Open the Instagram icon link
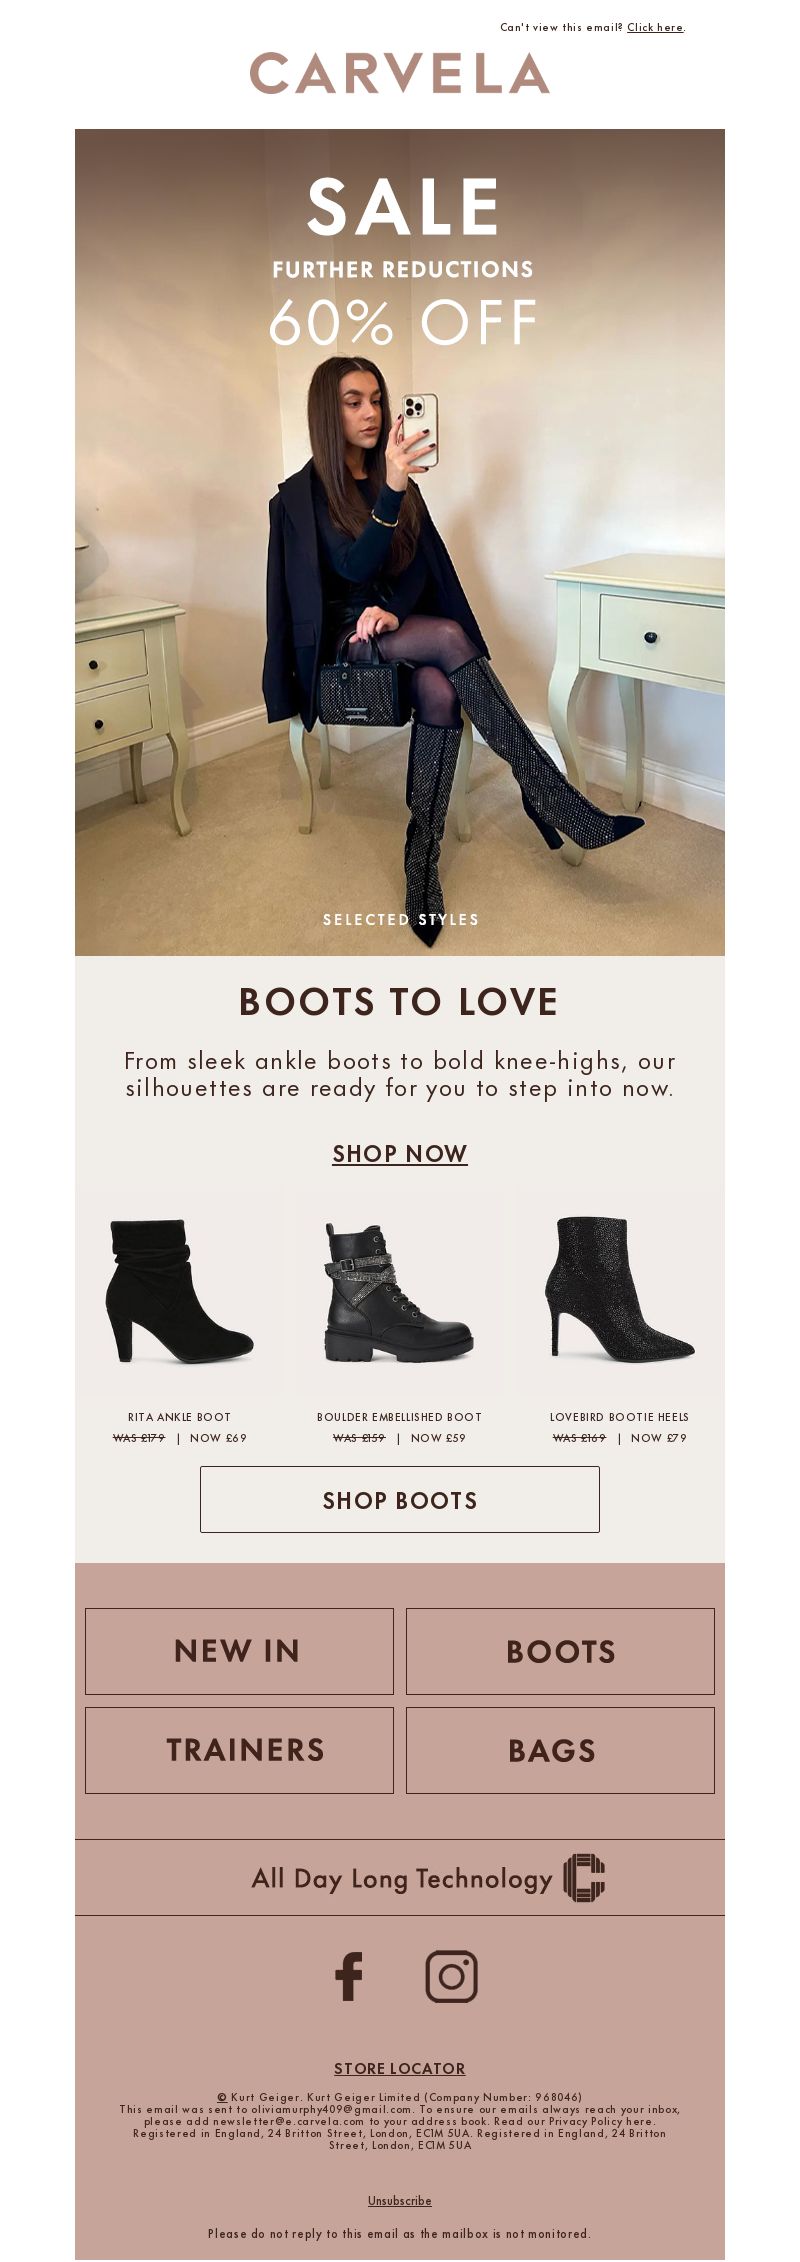The height and width of the screenshot is (2262, 800). tap(452, 1976)
